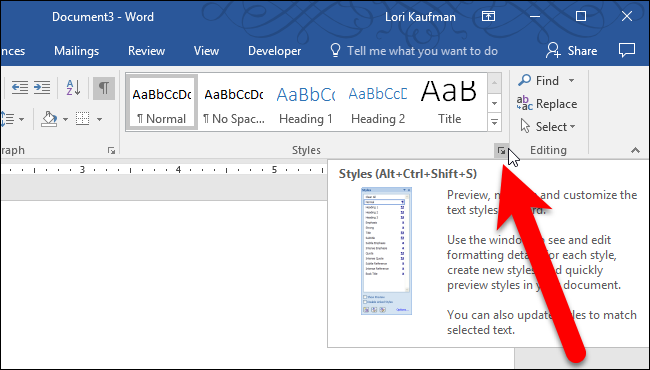Open the Styles pane launcher icon
650x370 pixels.
click(x=502, y=151)
